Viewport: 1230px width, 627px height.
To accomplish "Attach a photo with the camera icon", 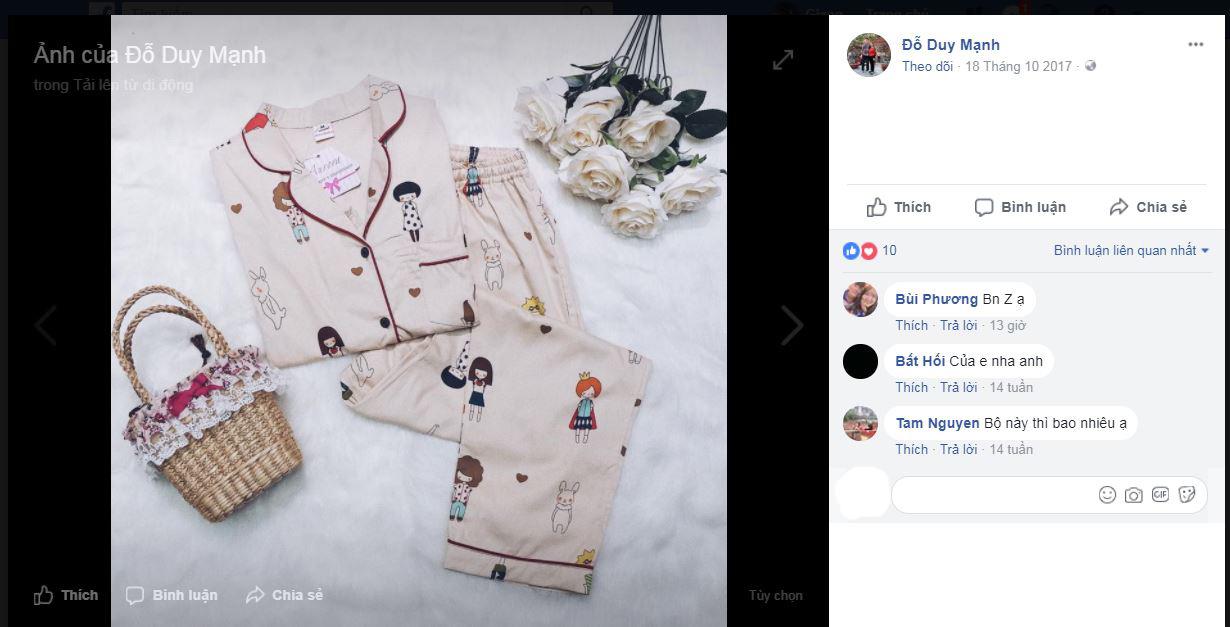I will (1133, 495).
